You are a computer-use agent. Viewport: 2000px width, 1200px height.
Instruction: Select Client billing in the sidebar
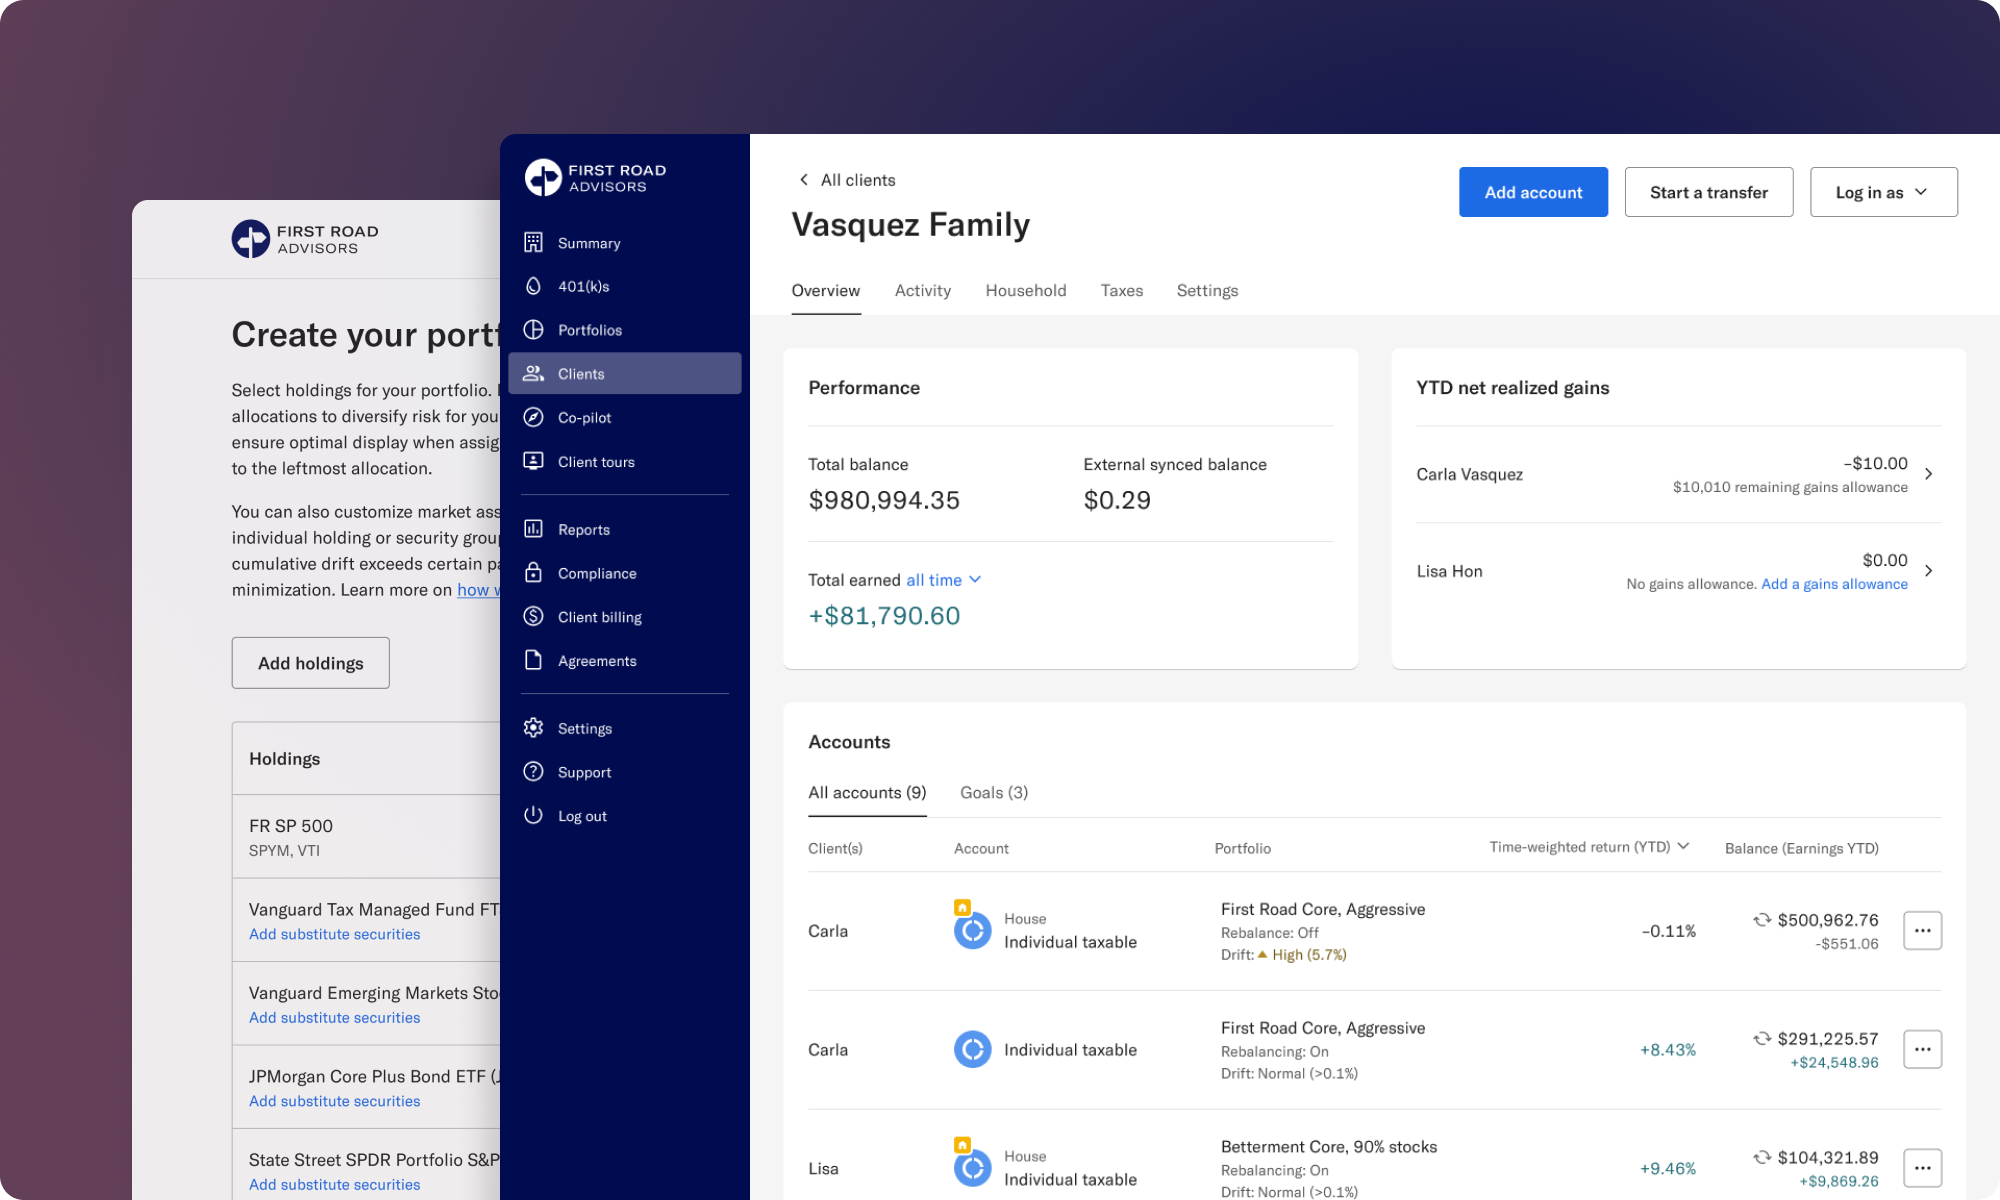pyautogui.click(x=600, y=616)
